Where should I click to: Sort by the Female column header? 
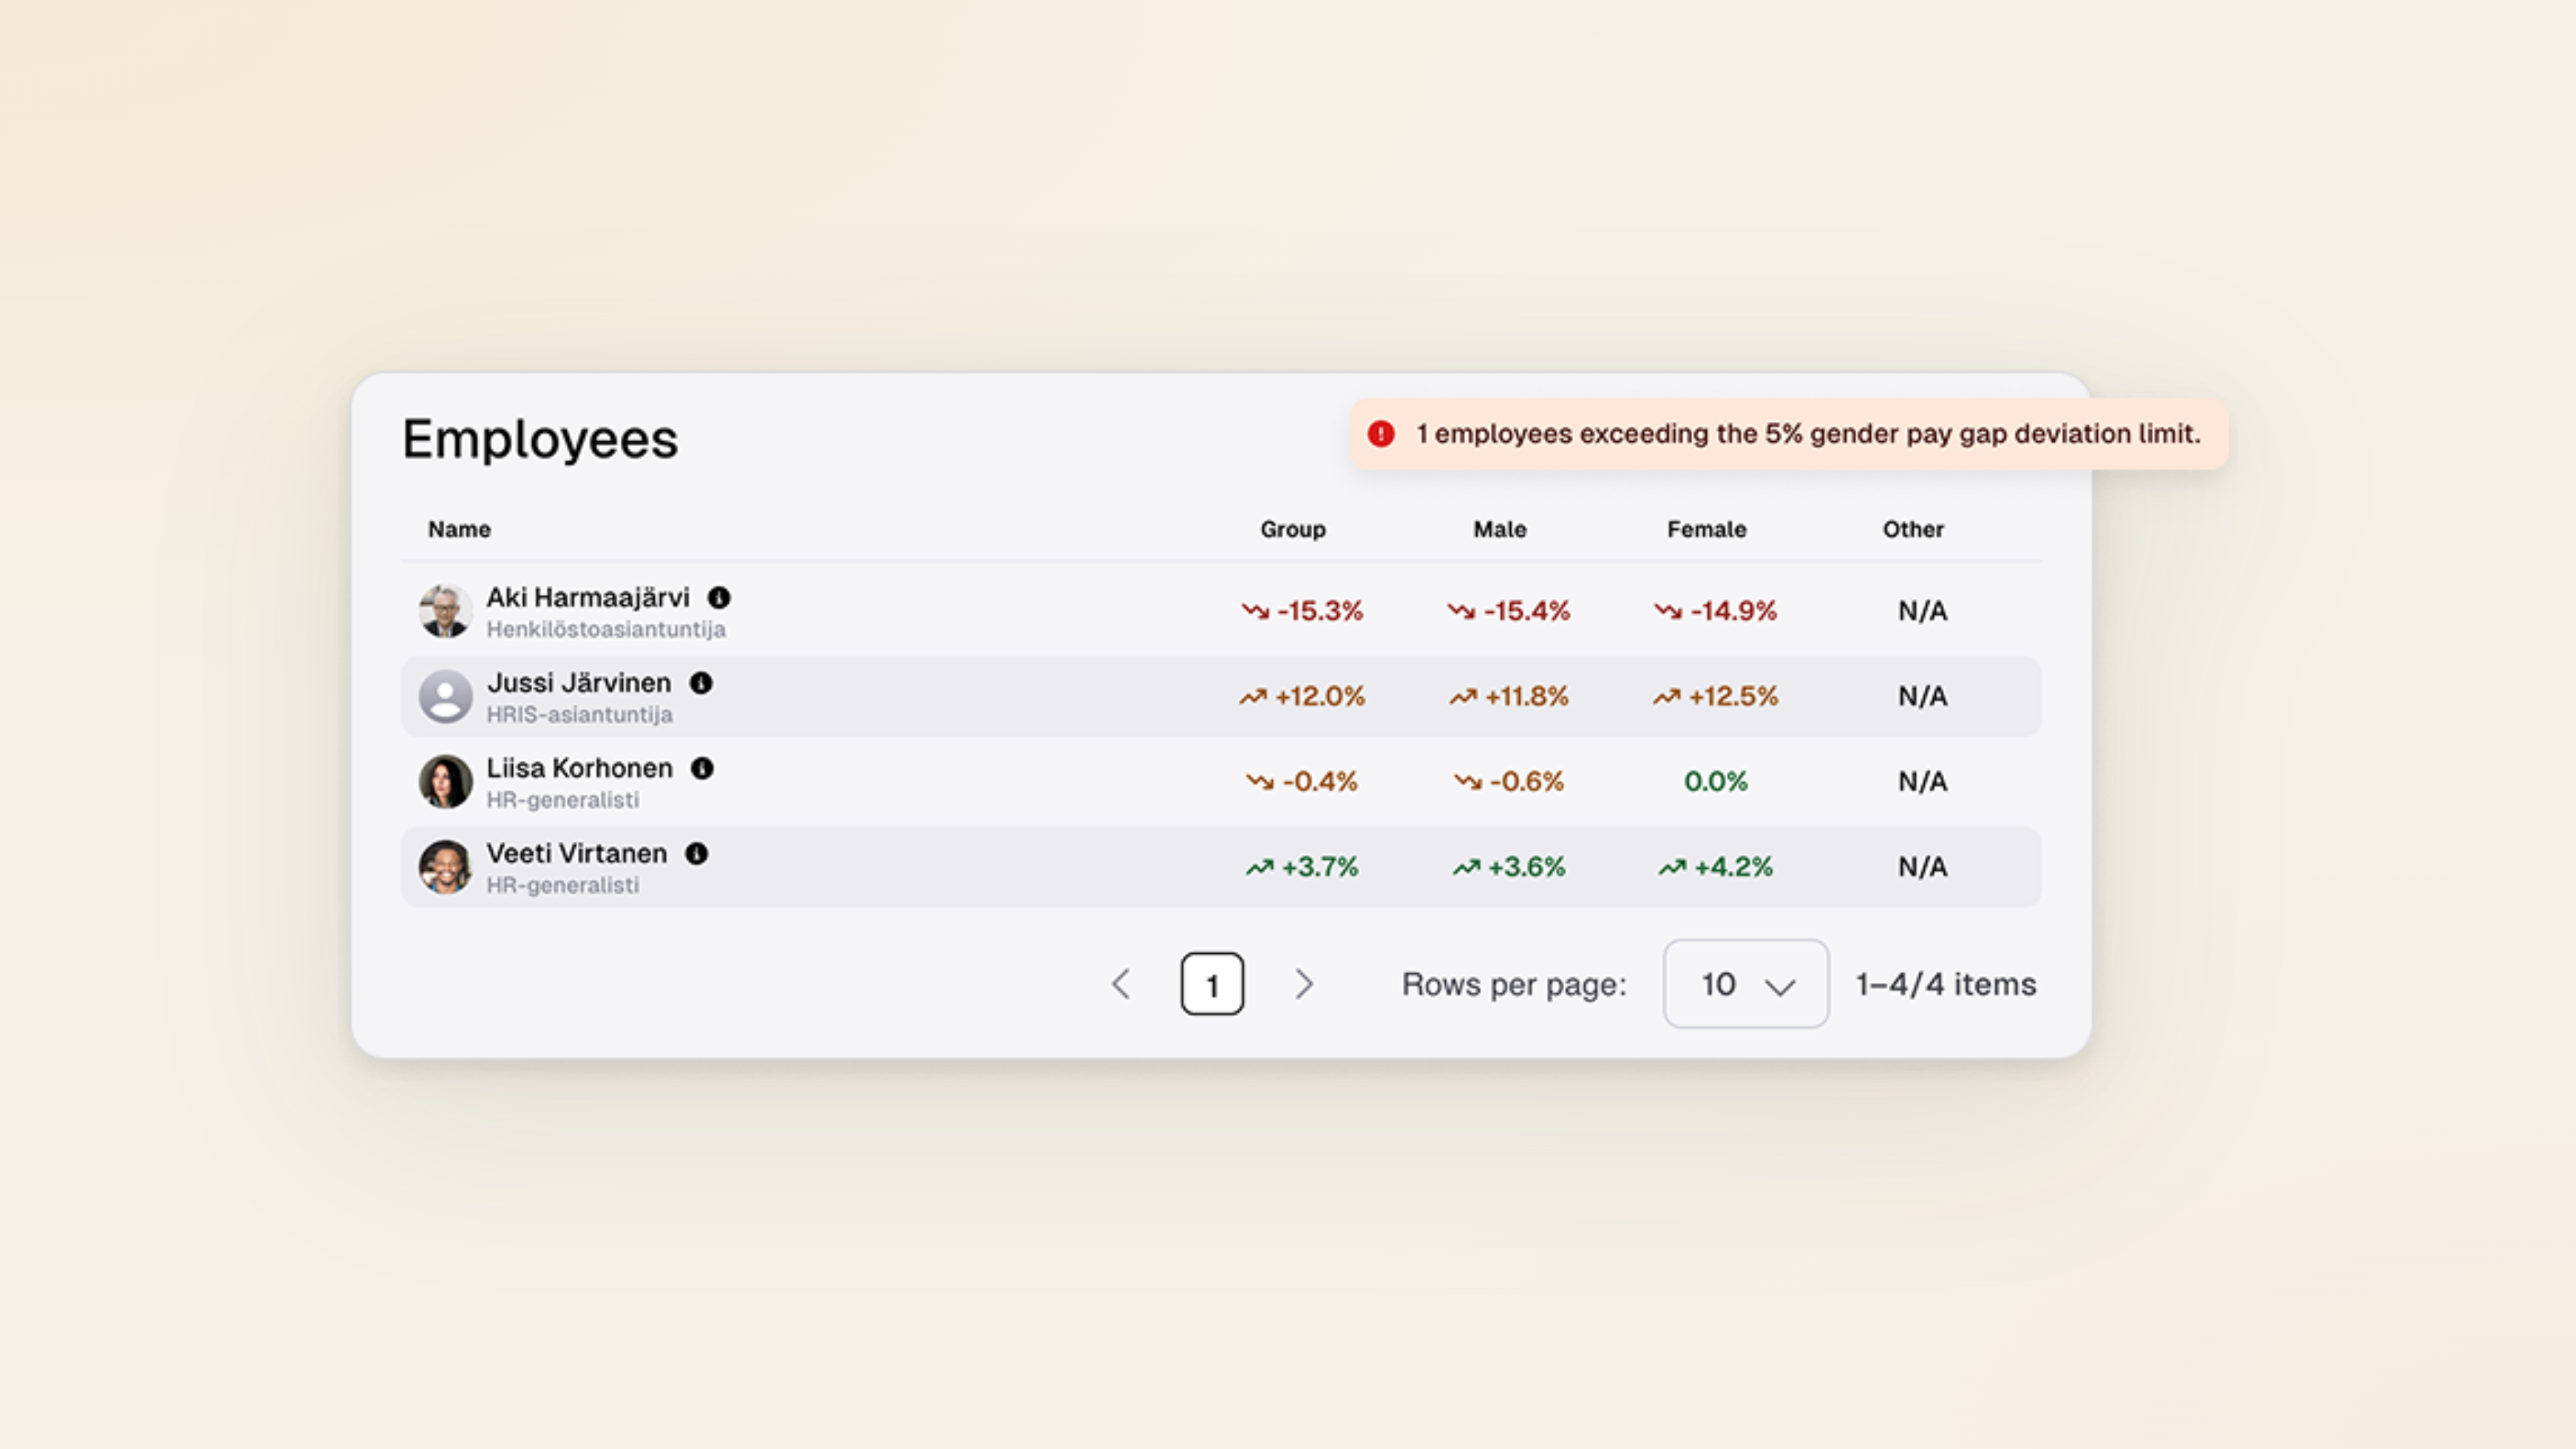1707,530
